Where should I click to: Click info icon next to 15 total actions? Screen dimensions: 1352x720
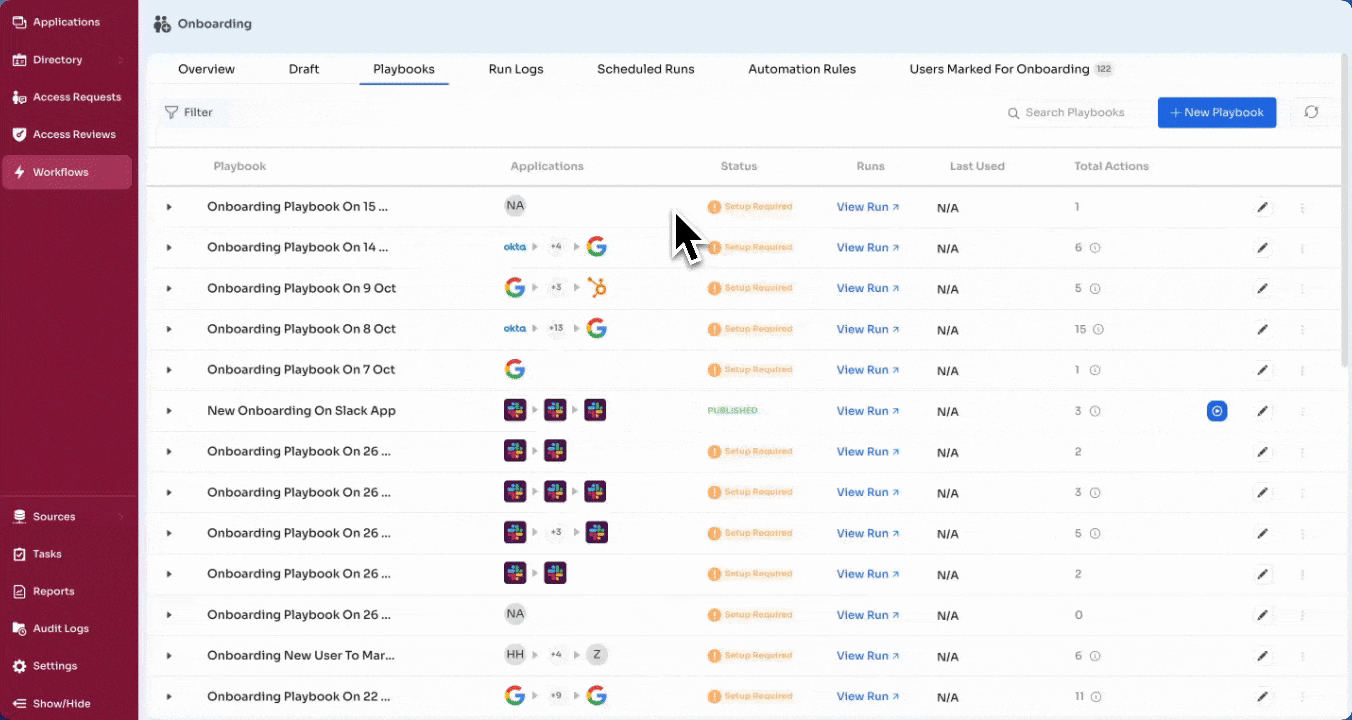tap(1098, 329)
